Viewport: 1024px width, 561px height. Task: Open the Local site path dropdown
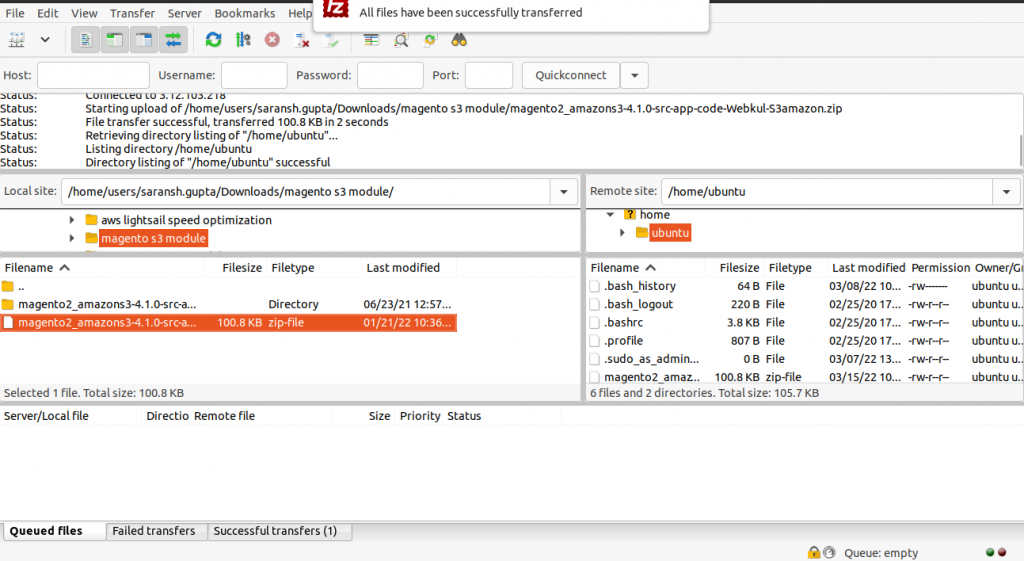[564, 192]
